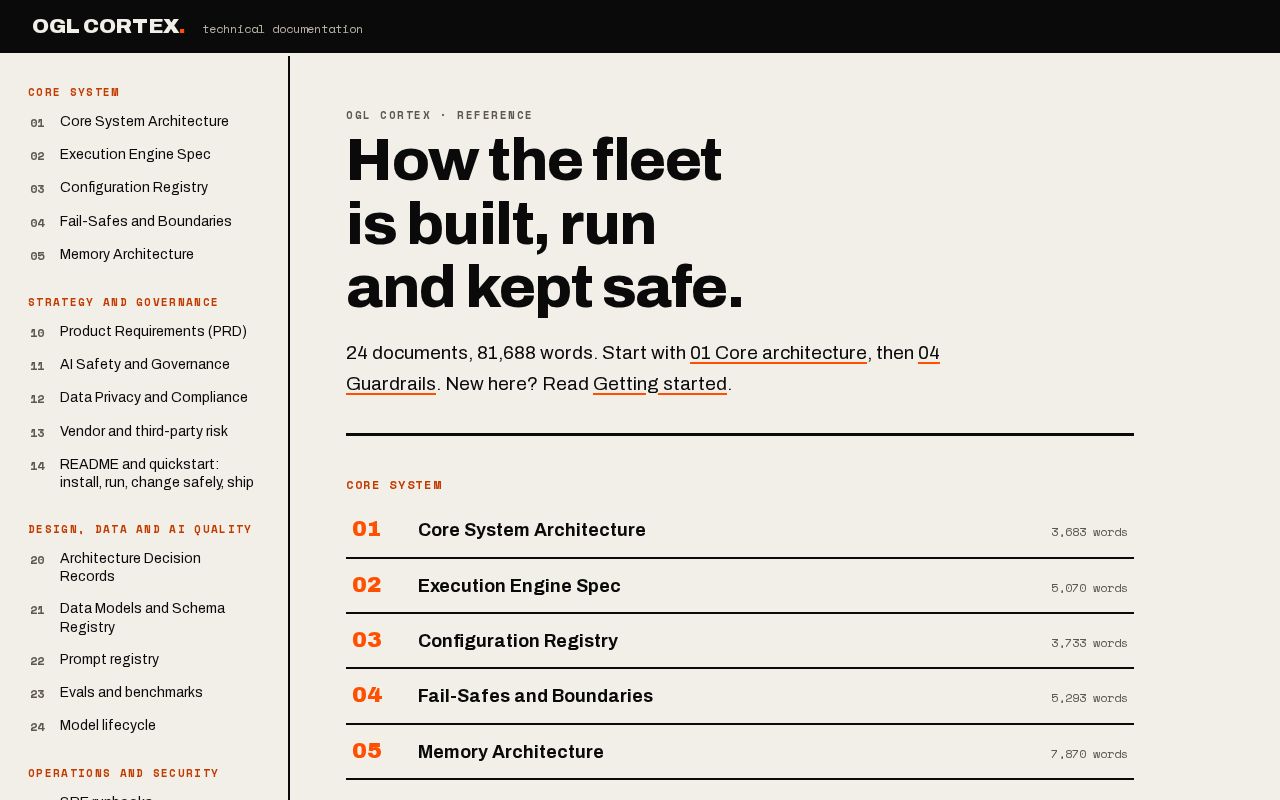Go to Fail-Safes and Boundaries sidebar link
The height and width of the screenshot is (800, 1280).
point(142,222)
